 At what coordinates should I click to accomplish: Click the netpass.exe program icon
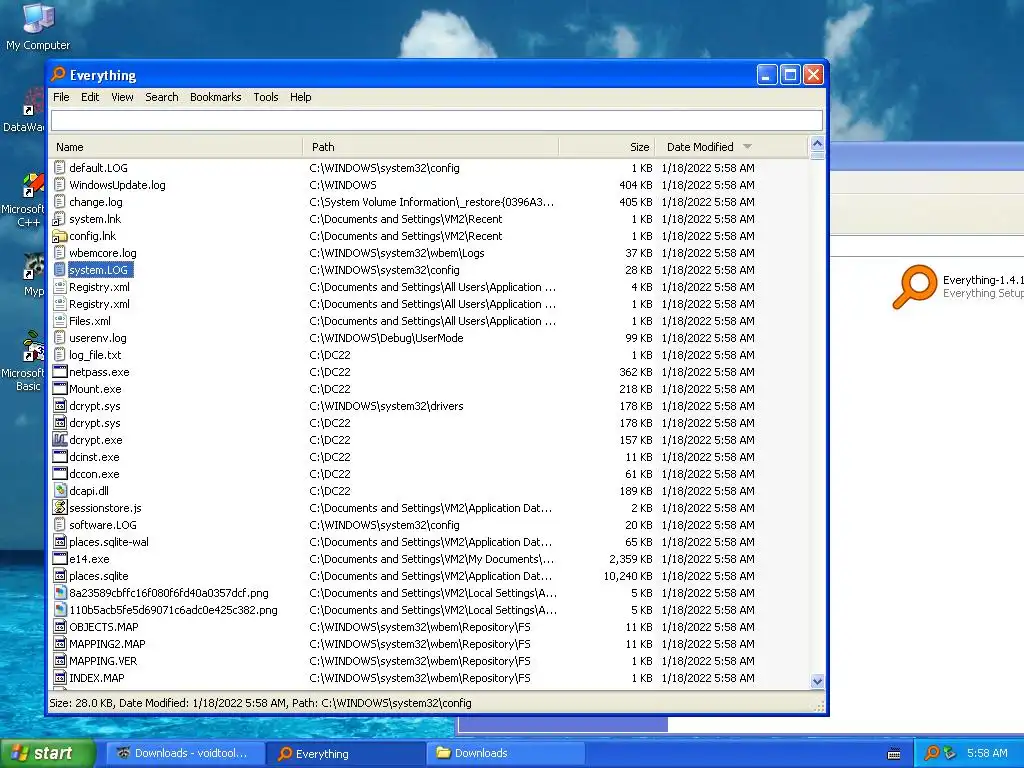59,372
